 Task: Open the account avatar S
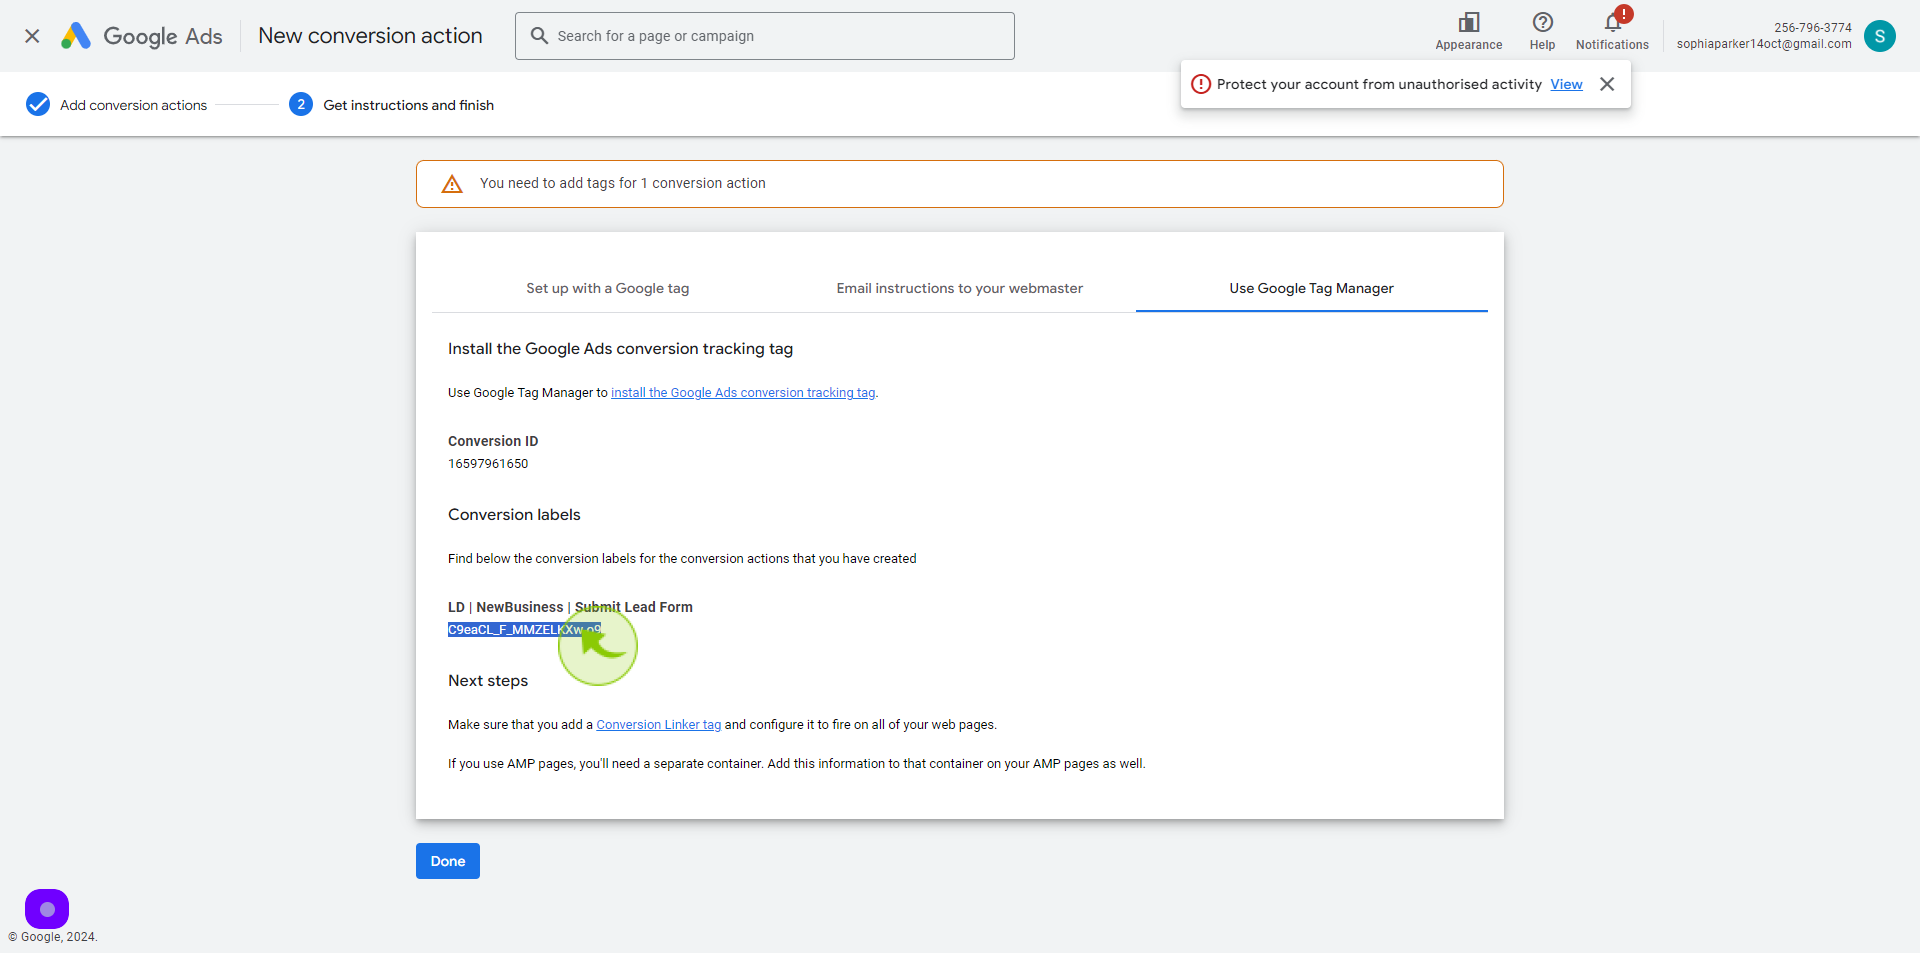(1880, 36)
